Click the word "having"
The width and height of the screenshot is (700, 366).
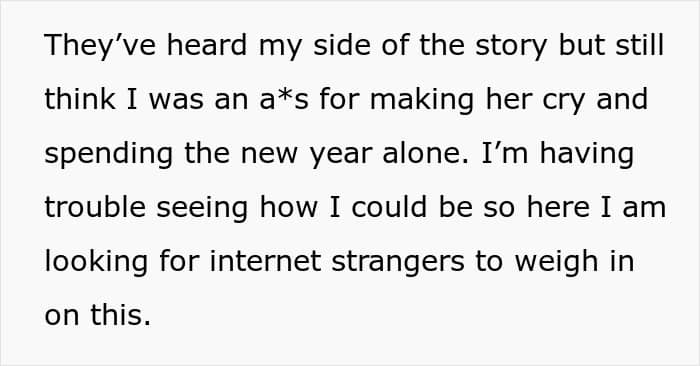(587, 155)
